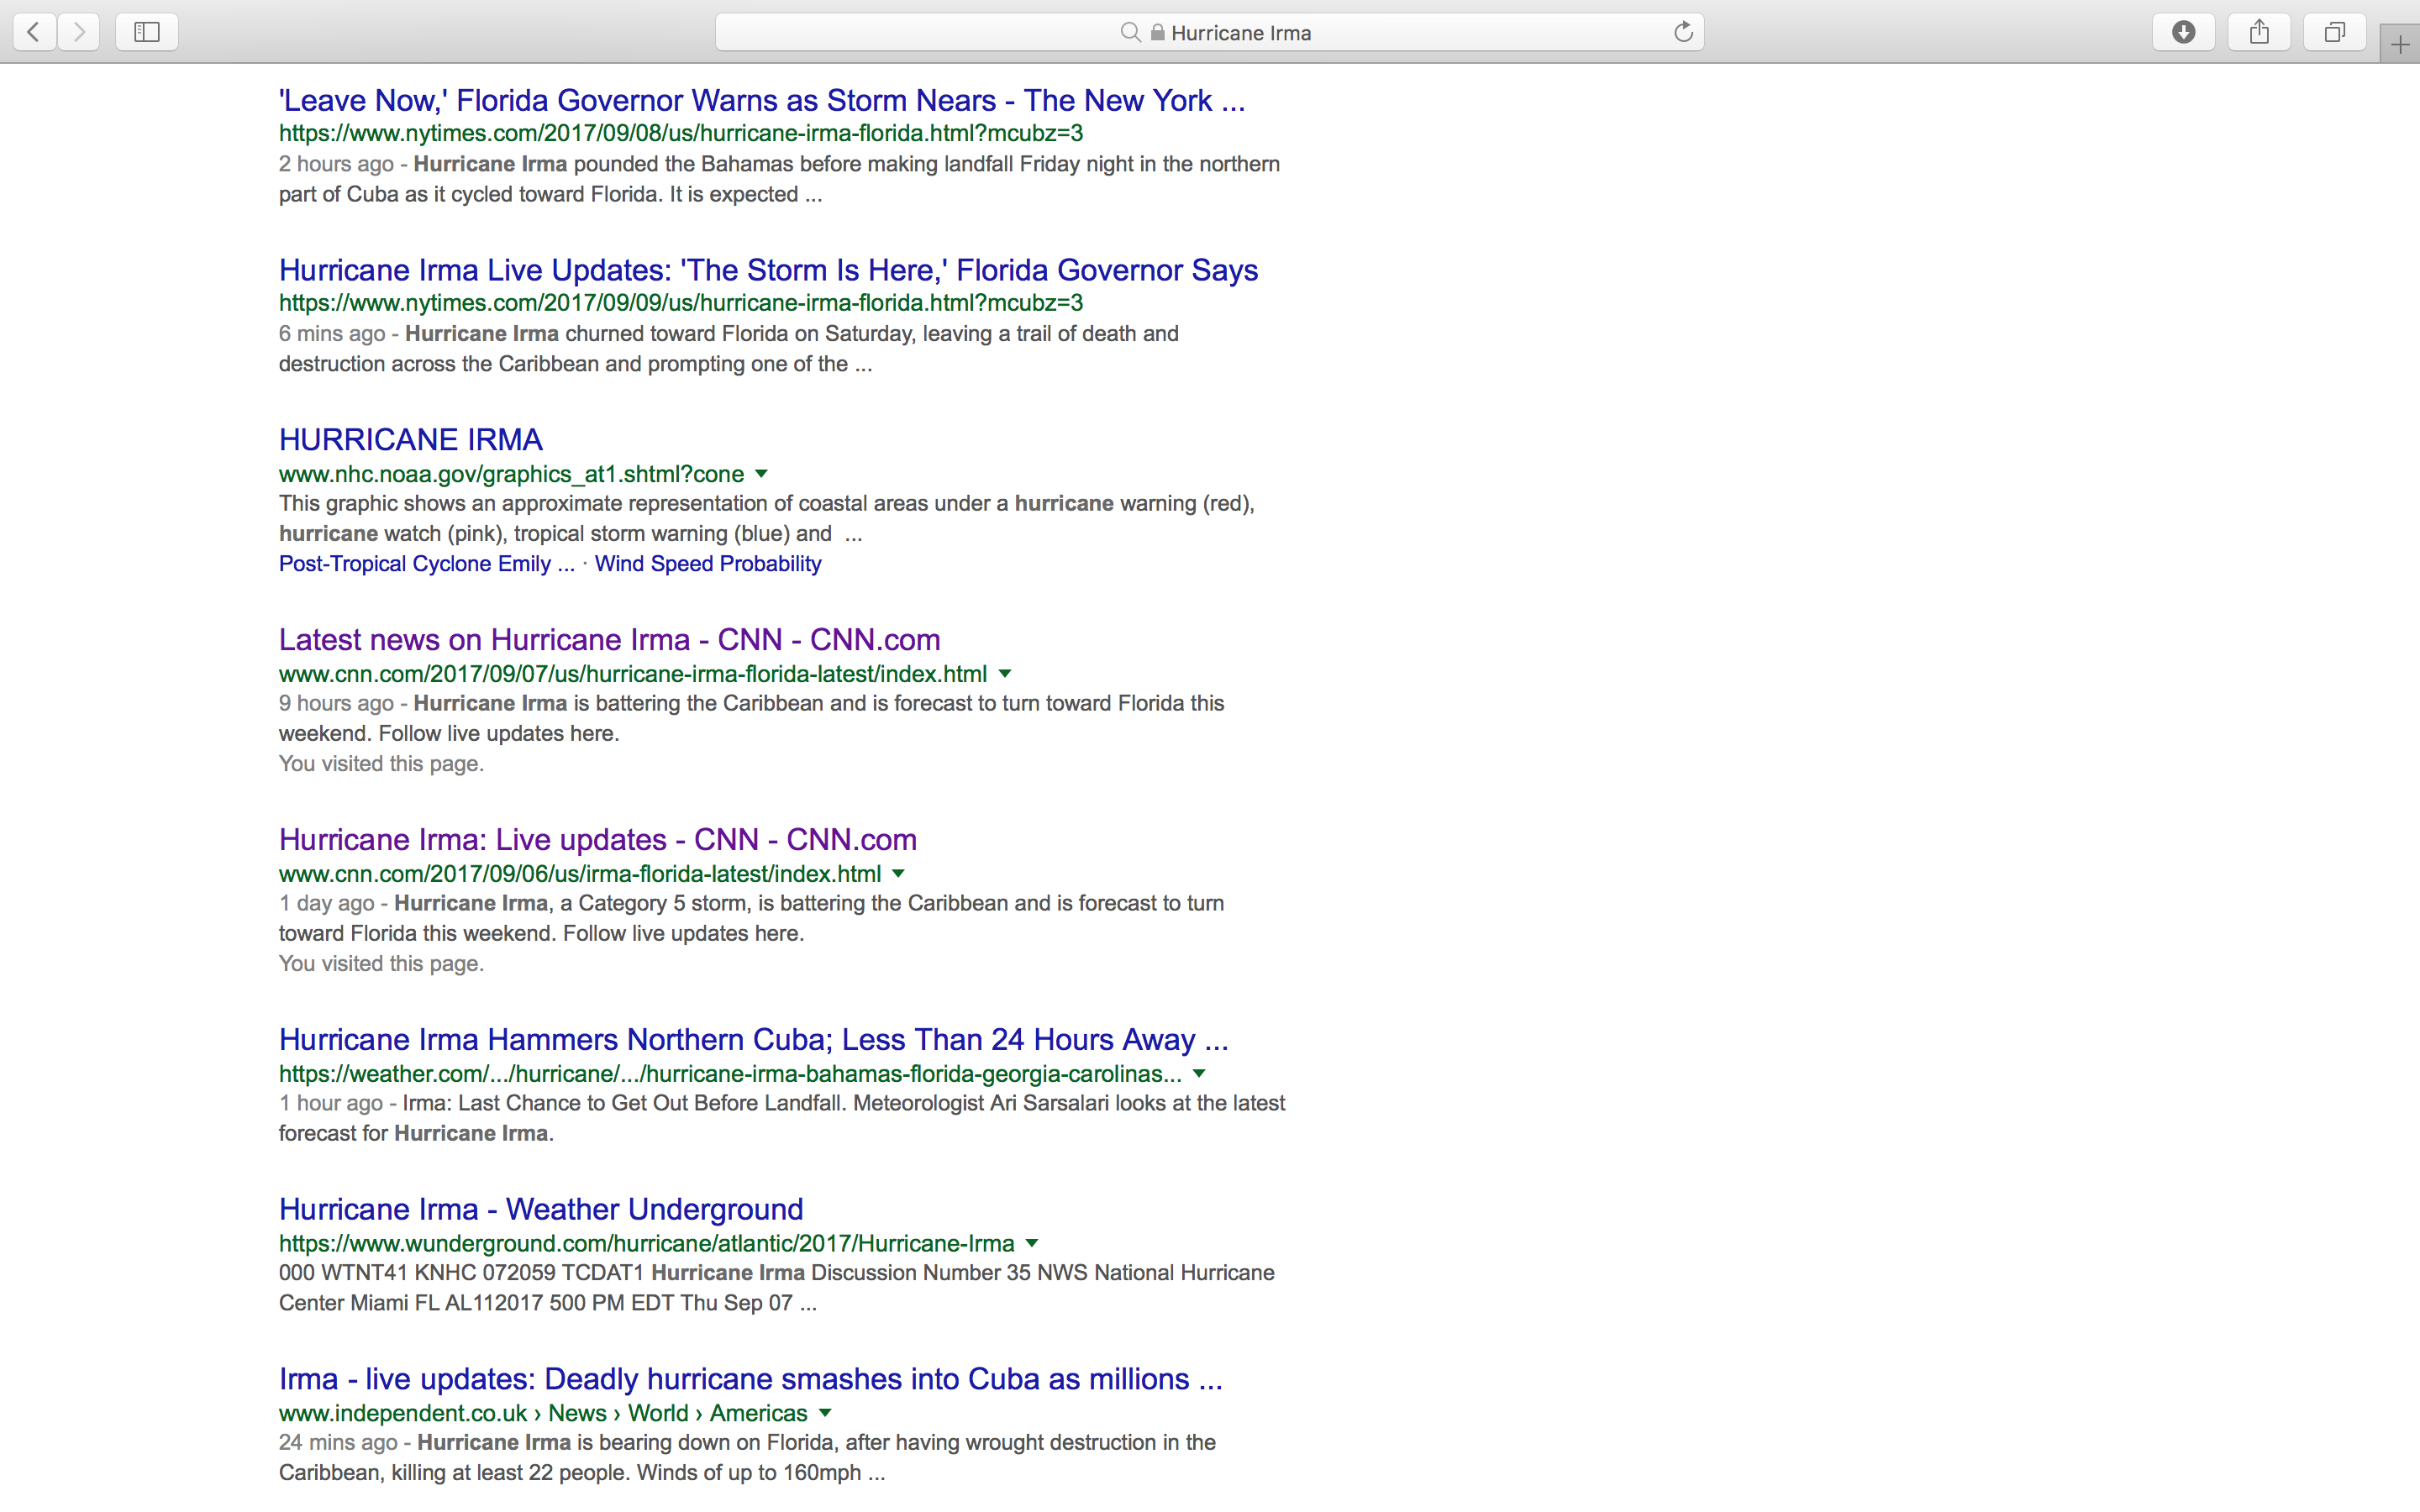Follow the Wind Speed Probability sitelink
The width and height of the screenshot is (2420, 1512).
coord(708,564)
